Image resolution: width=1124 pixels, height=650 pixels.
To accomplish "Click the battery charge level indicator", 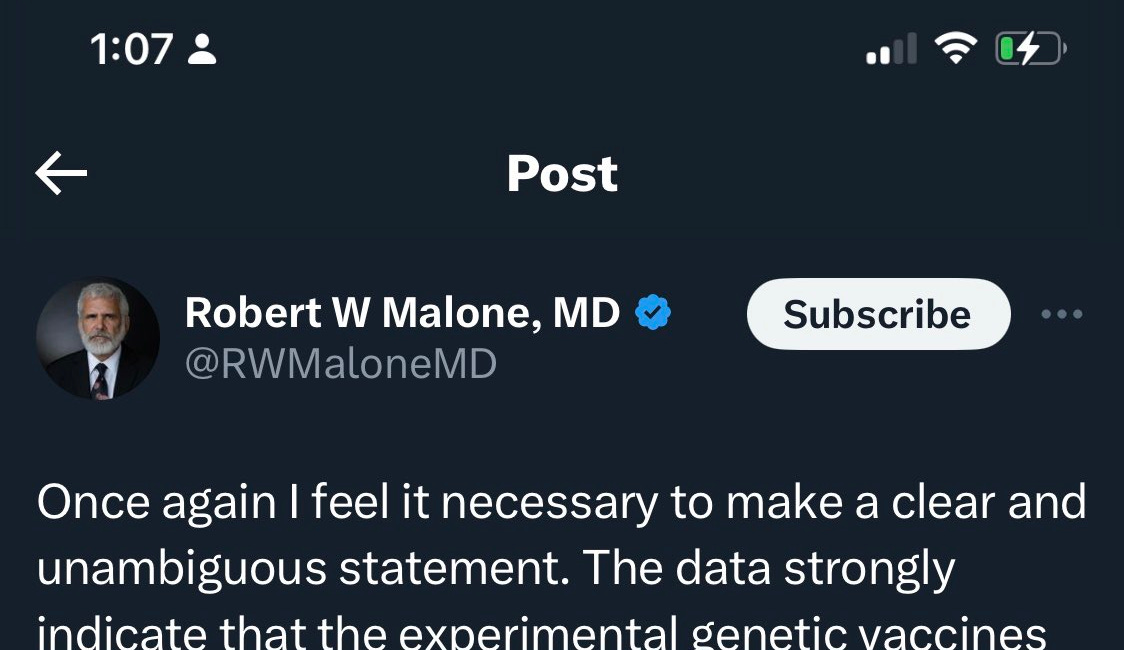I will (x=1030, y=46).
